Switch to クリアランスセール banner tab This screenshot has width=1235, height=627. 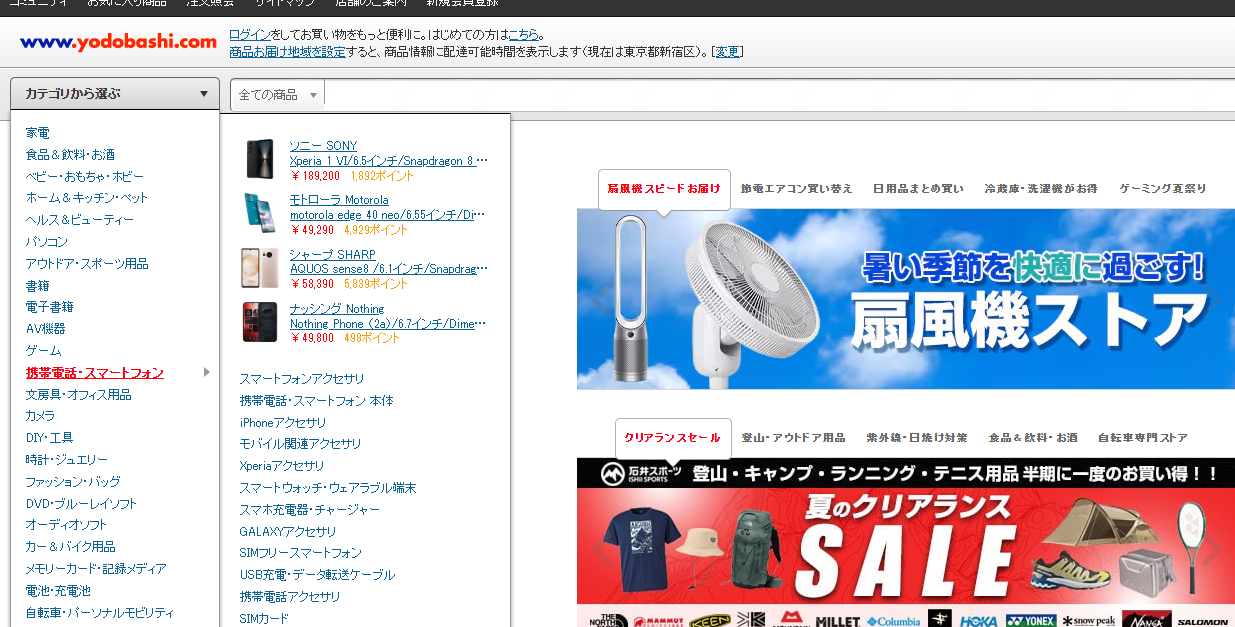672,438
